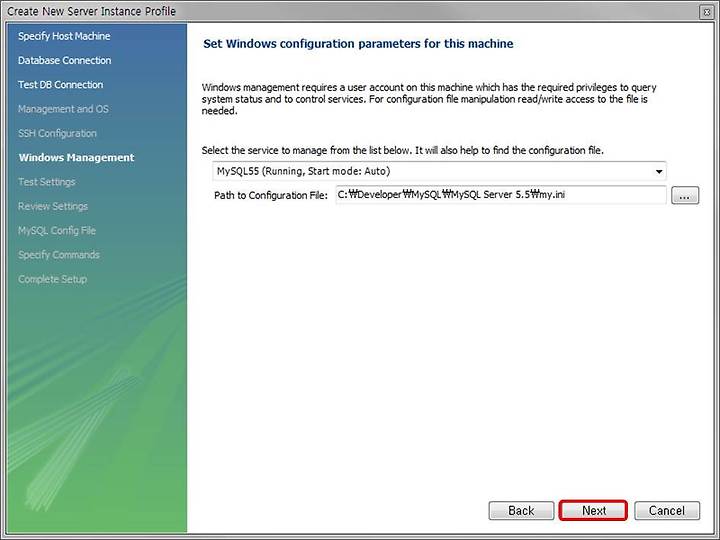Open the MySQL55 service dropdown
Image resolution: width=720 pixels, height=540 pixels.
point(439,171)
